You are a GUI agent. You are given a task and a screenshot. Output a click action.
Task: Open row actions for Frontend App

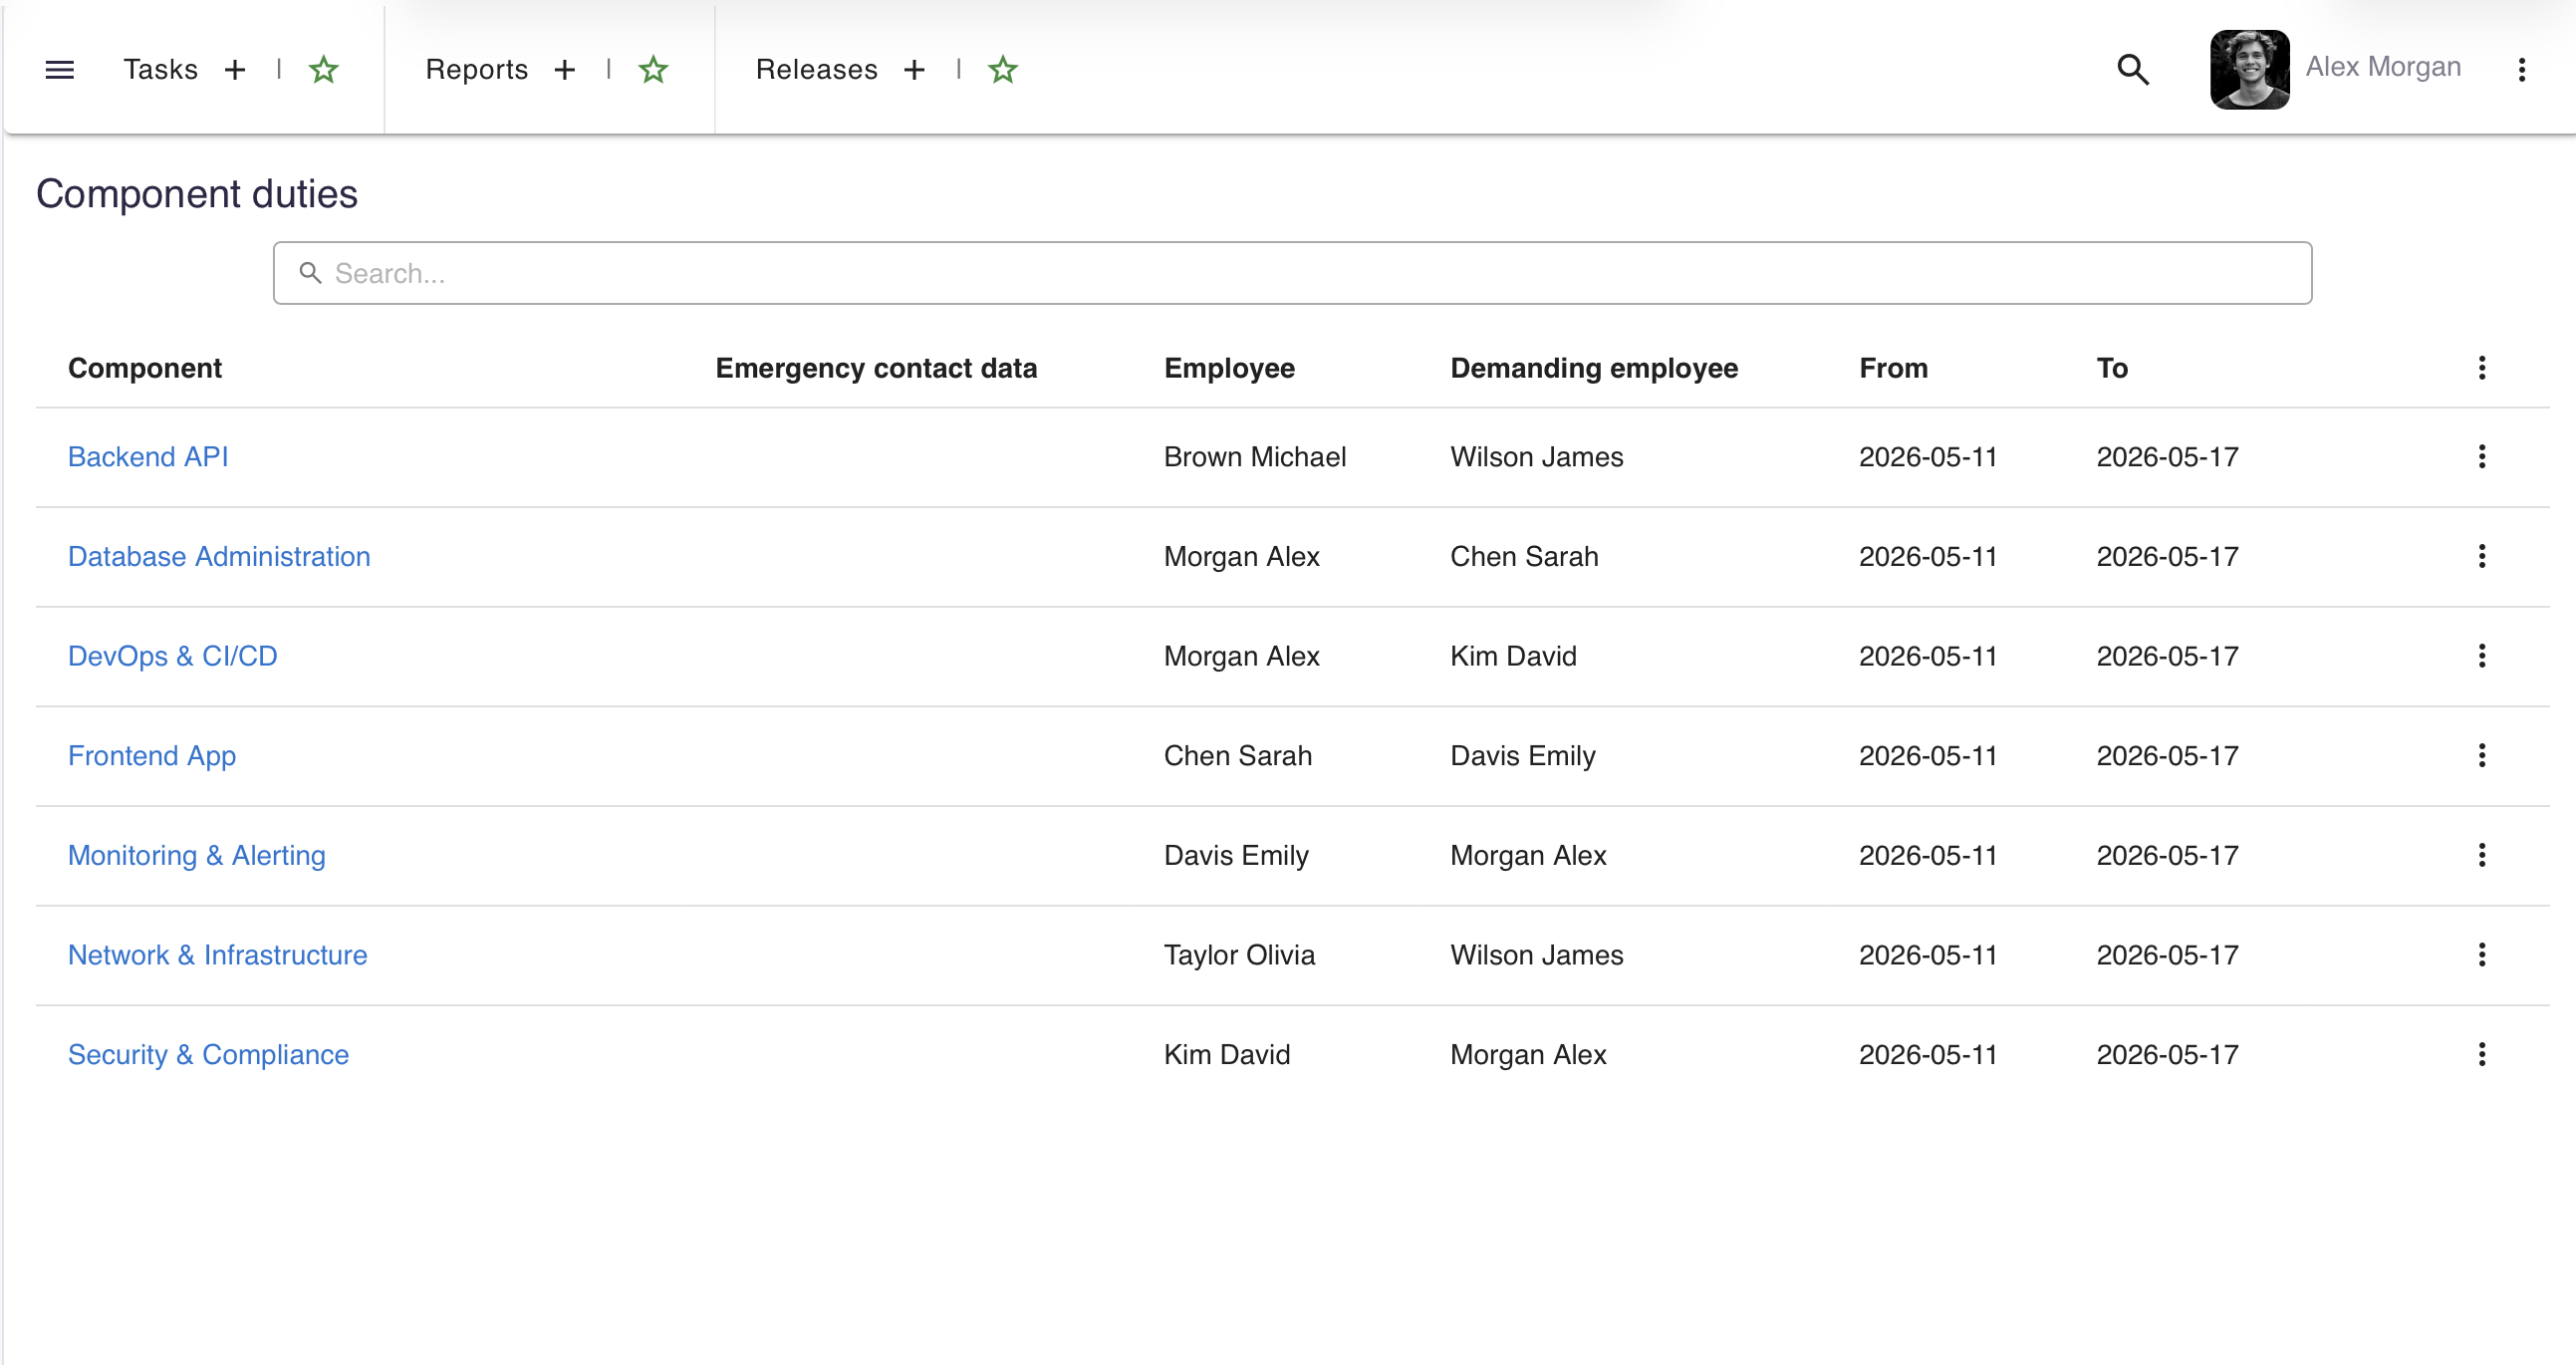(x=2481, y=755)
